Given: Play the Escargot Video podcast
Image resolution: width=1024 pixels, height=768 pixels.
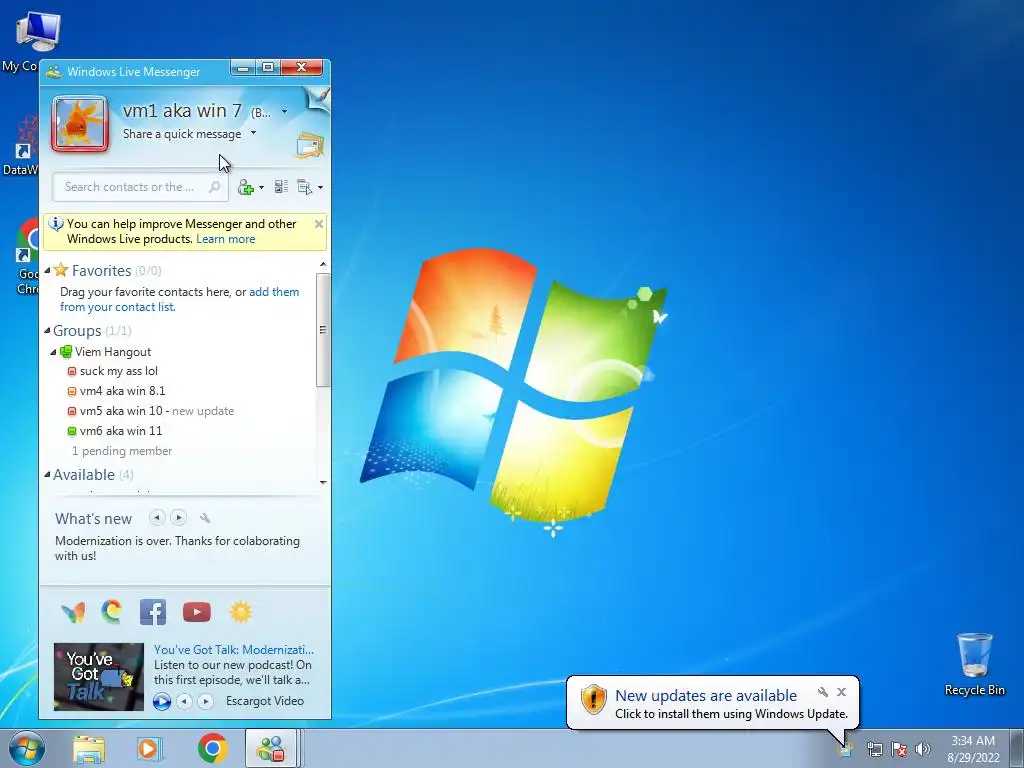Looking at the screenshot, I should click(162, 701).
